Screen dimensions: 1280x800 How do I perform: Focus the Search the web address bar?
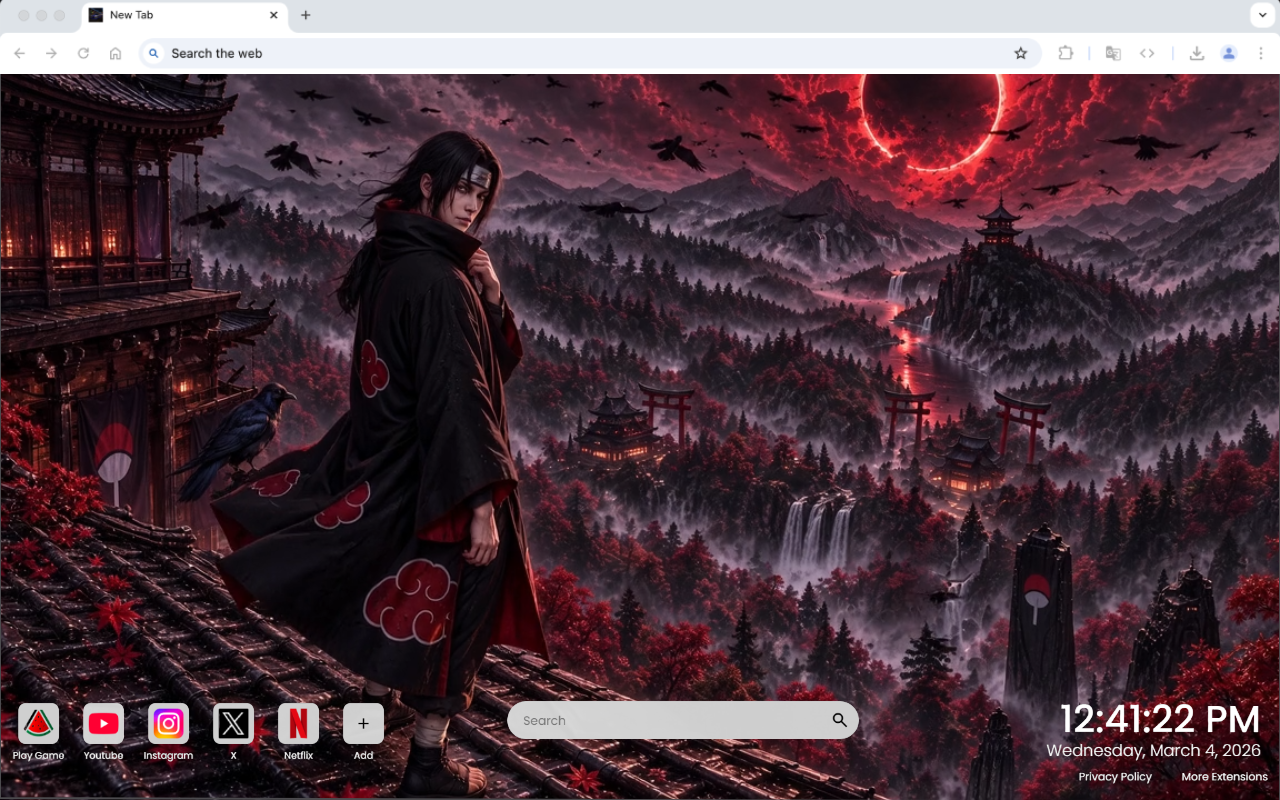pyautogui.click(x=590, y=53)
